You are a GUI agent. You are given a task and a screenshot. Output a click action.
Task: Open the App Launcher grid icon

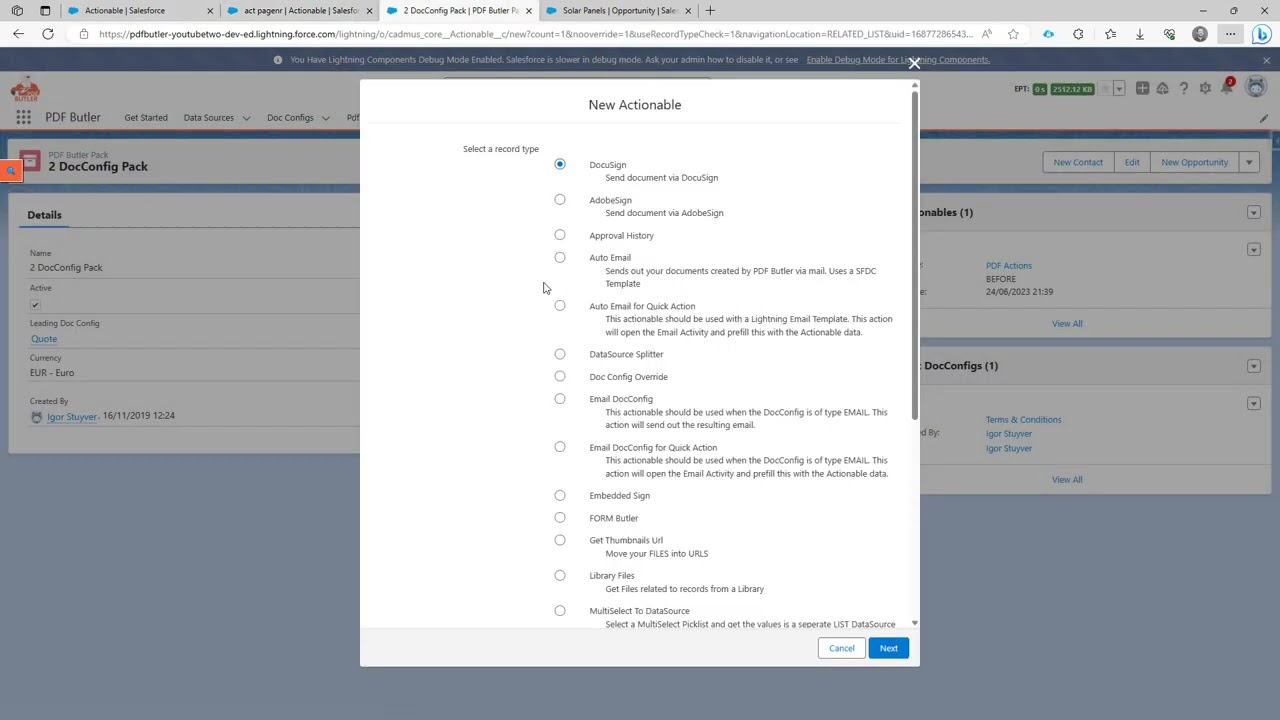click(x=23, y=117)
